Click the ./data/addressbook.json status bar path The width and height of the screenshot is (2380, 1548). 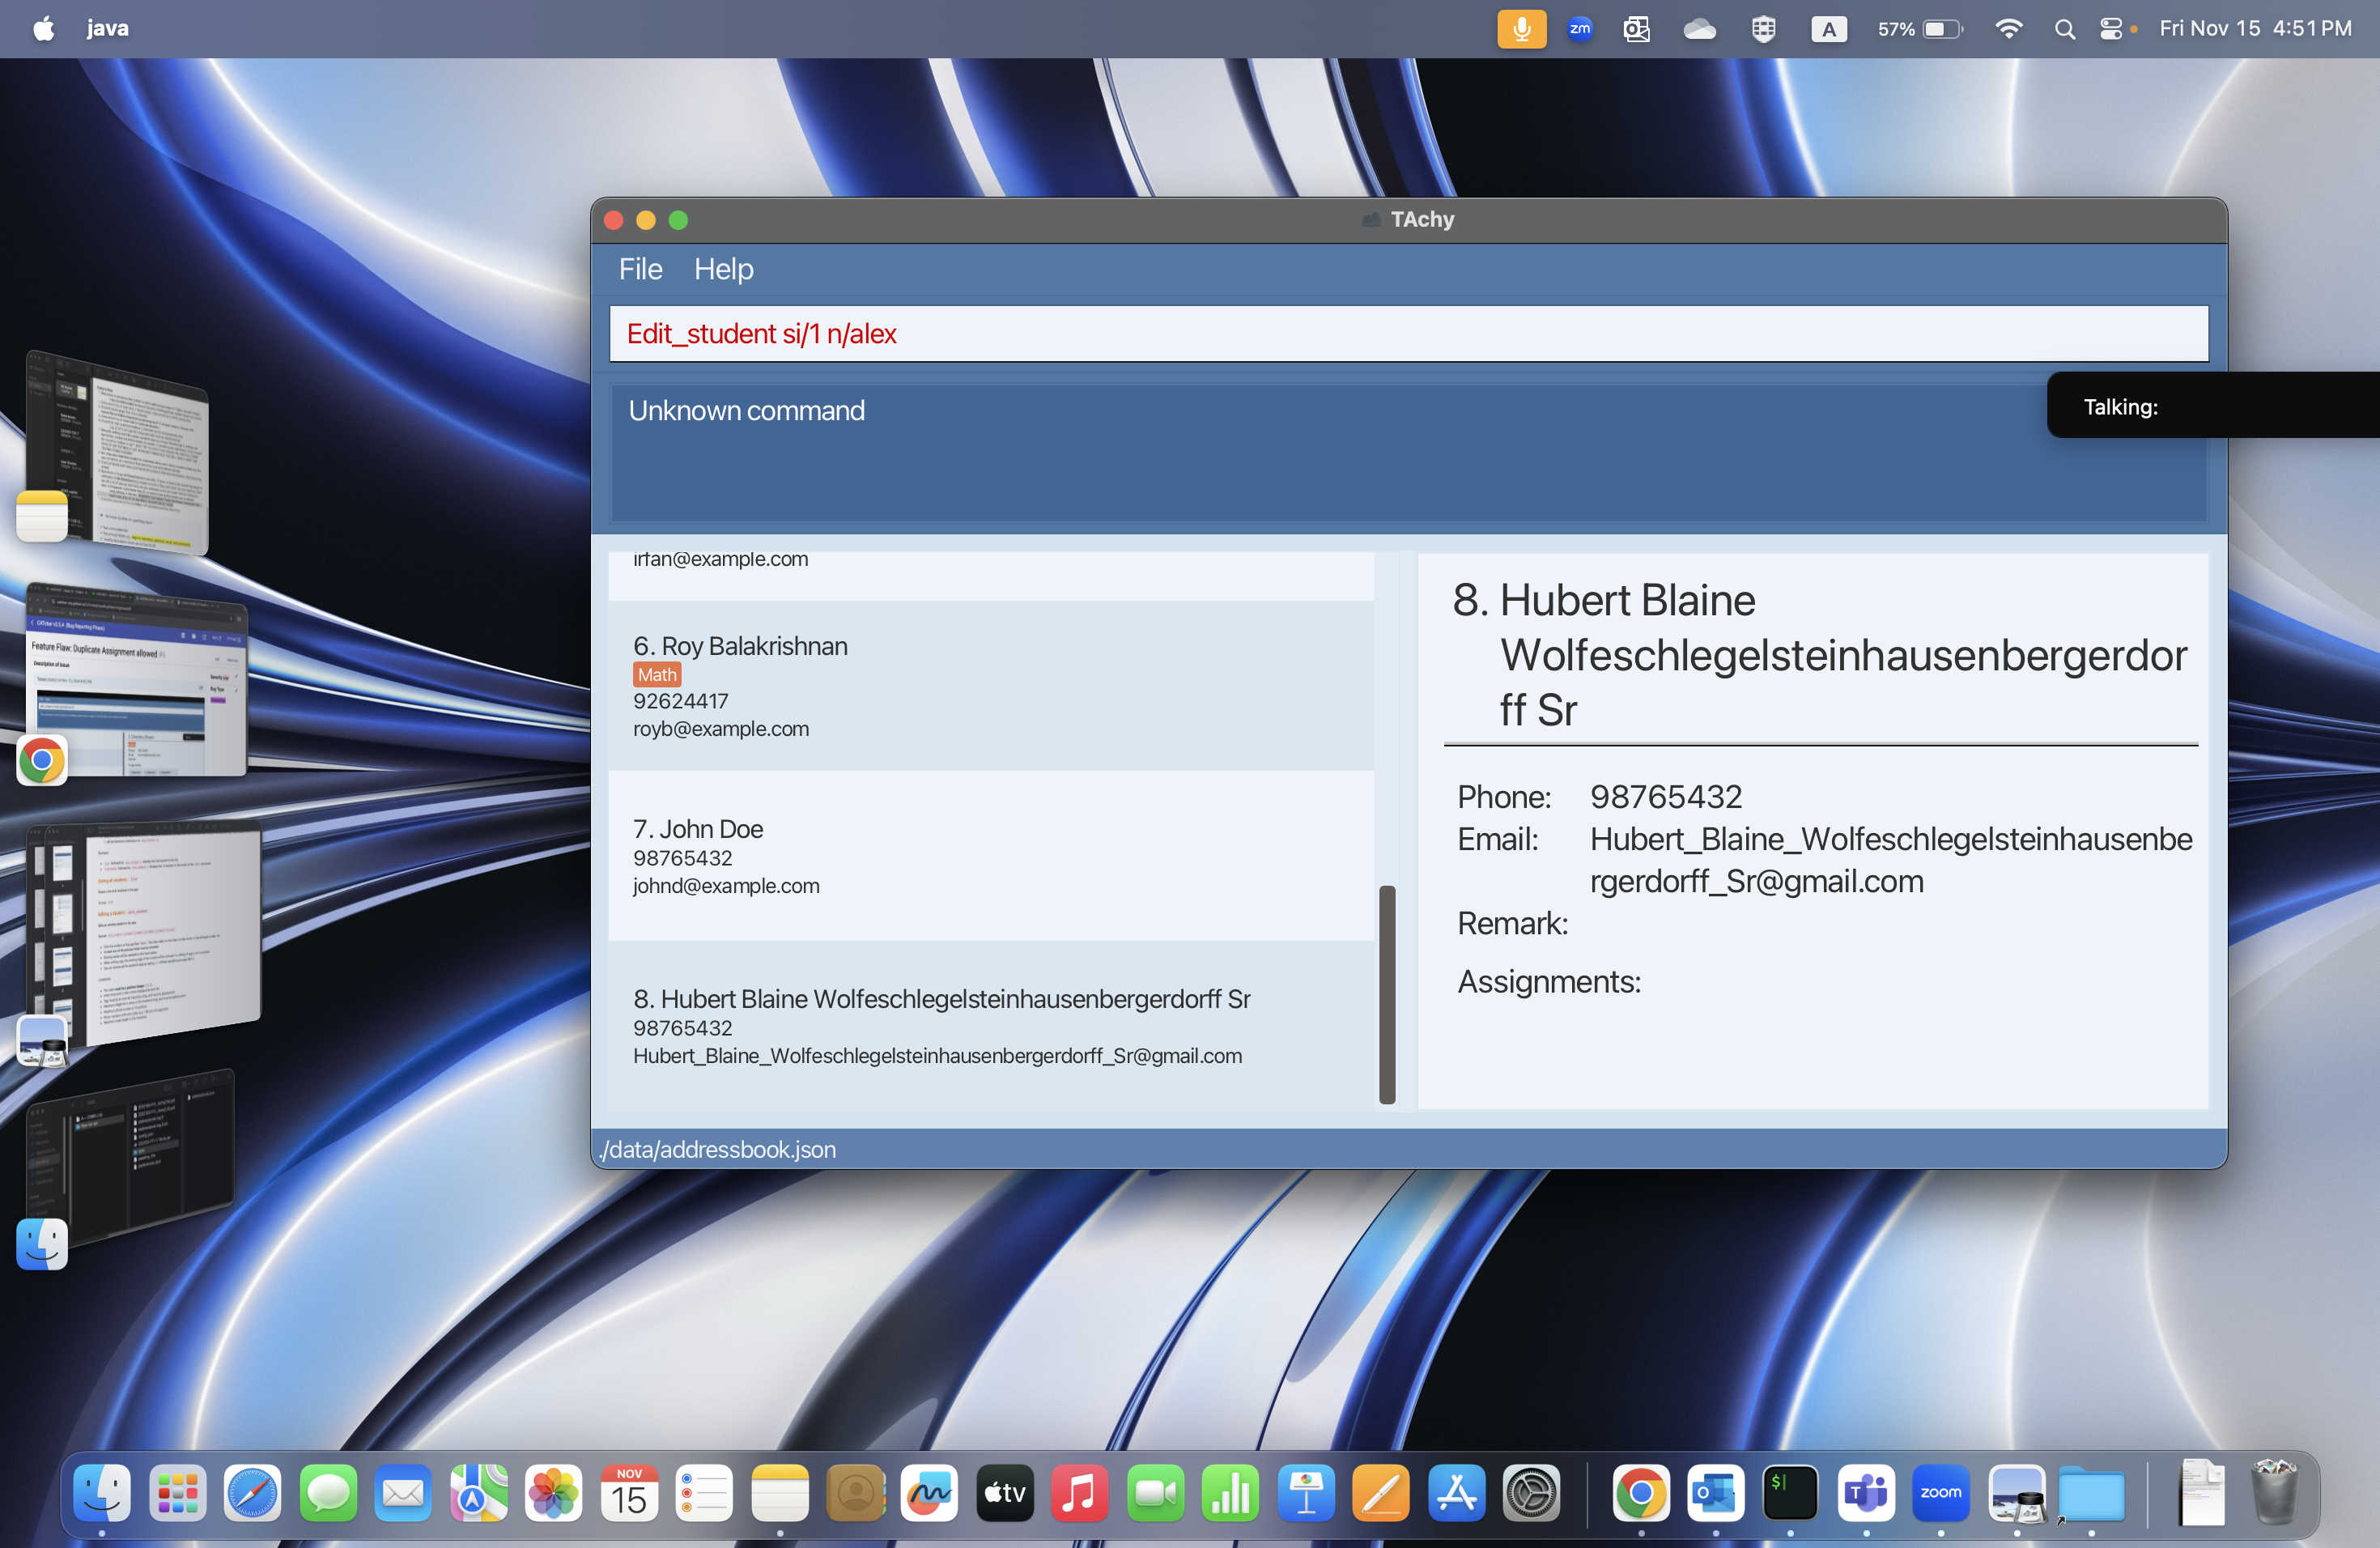pyautogui.click(x=717, y=1149)
